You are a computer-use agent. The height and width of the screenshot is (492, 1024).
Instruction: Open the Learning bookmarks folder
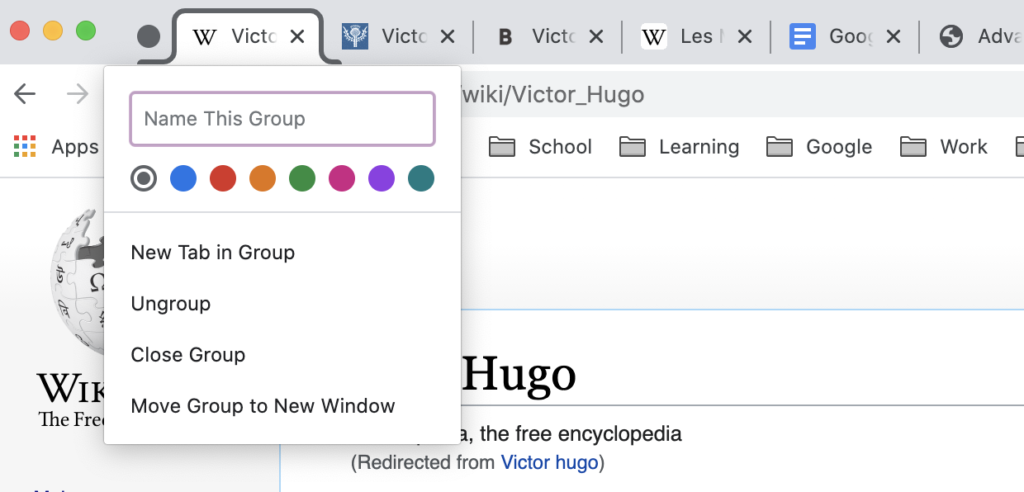click(679, 147)
